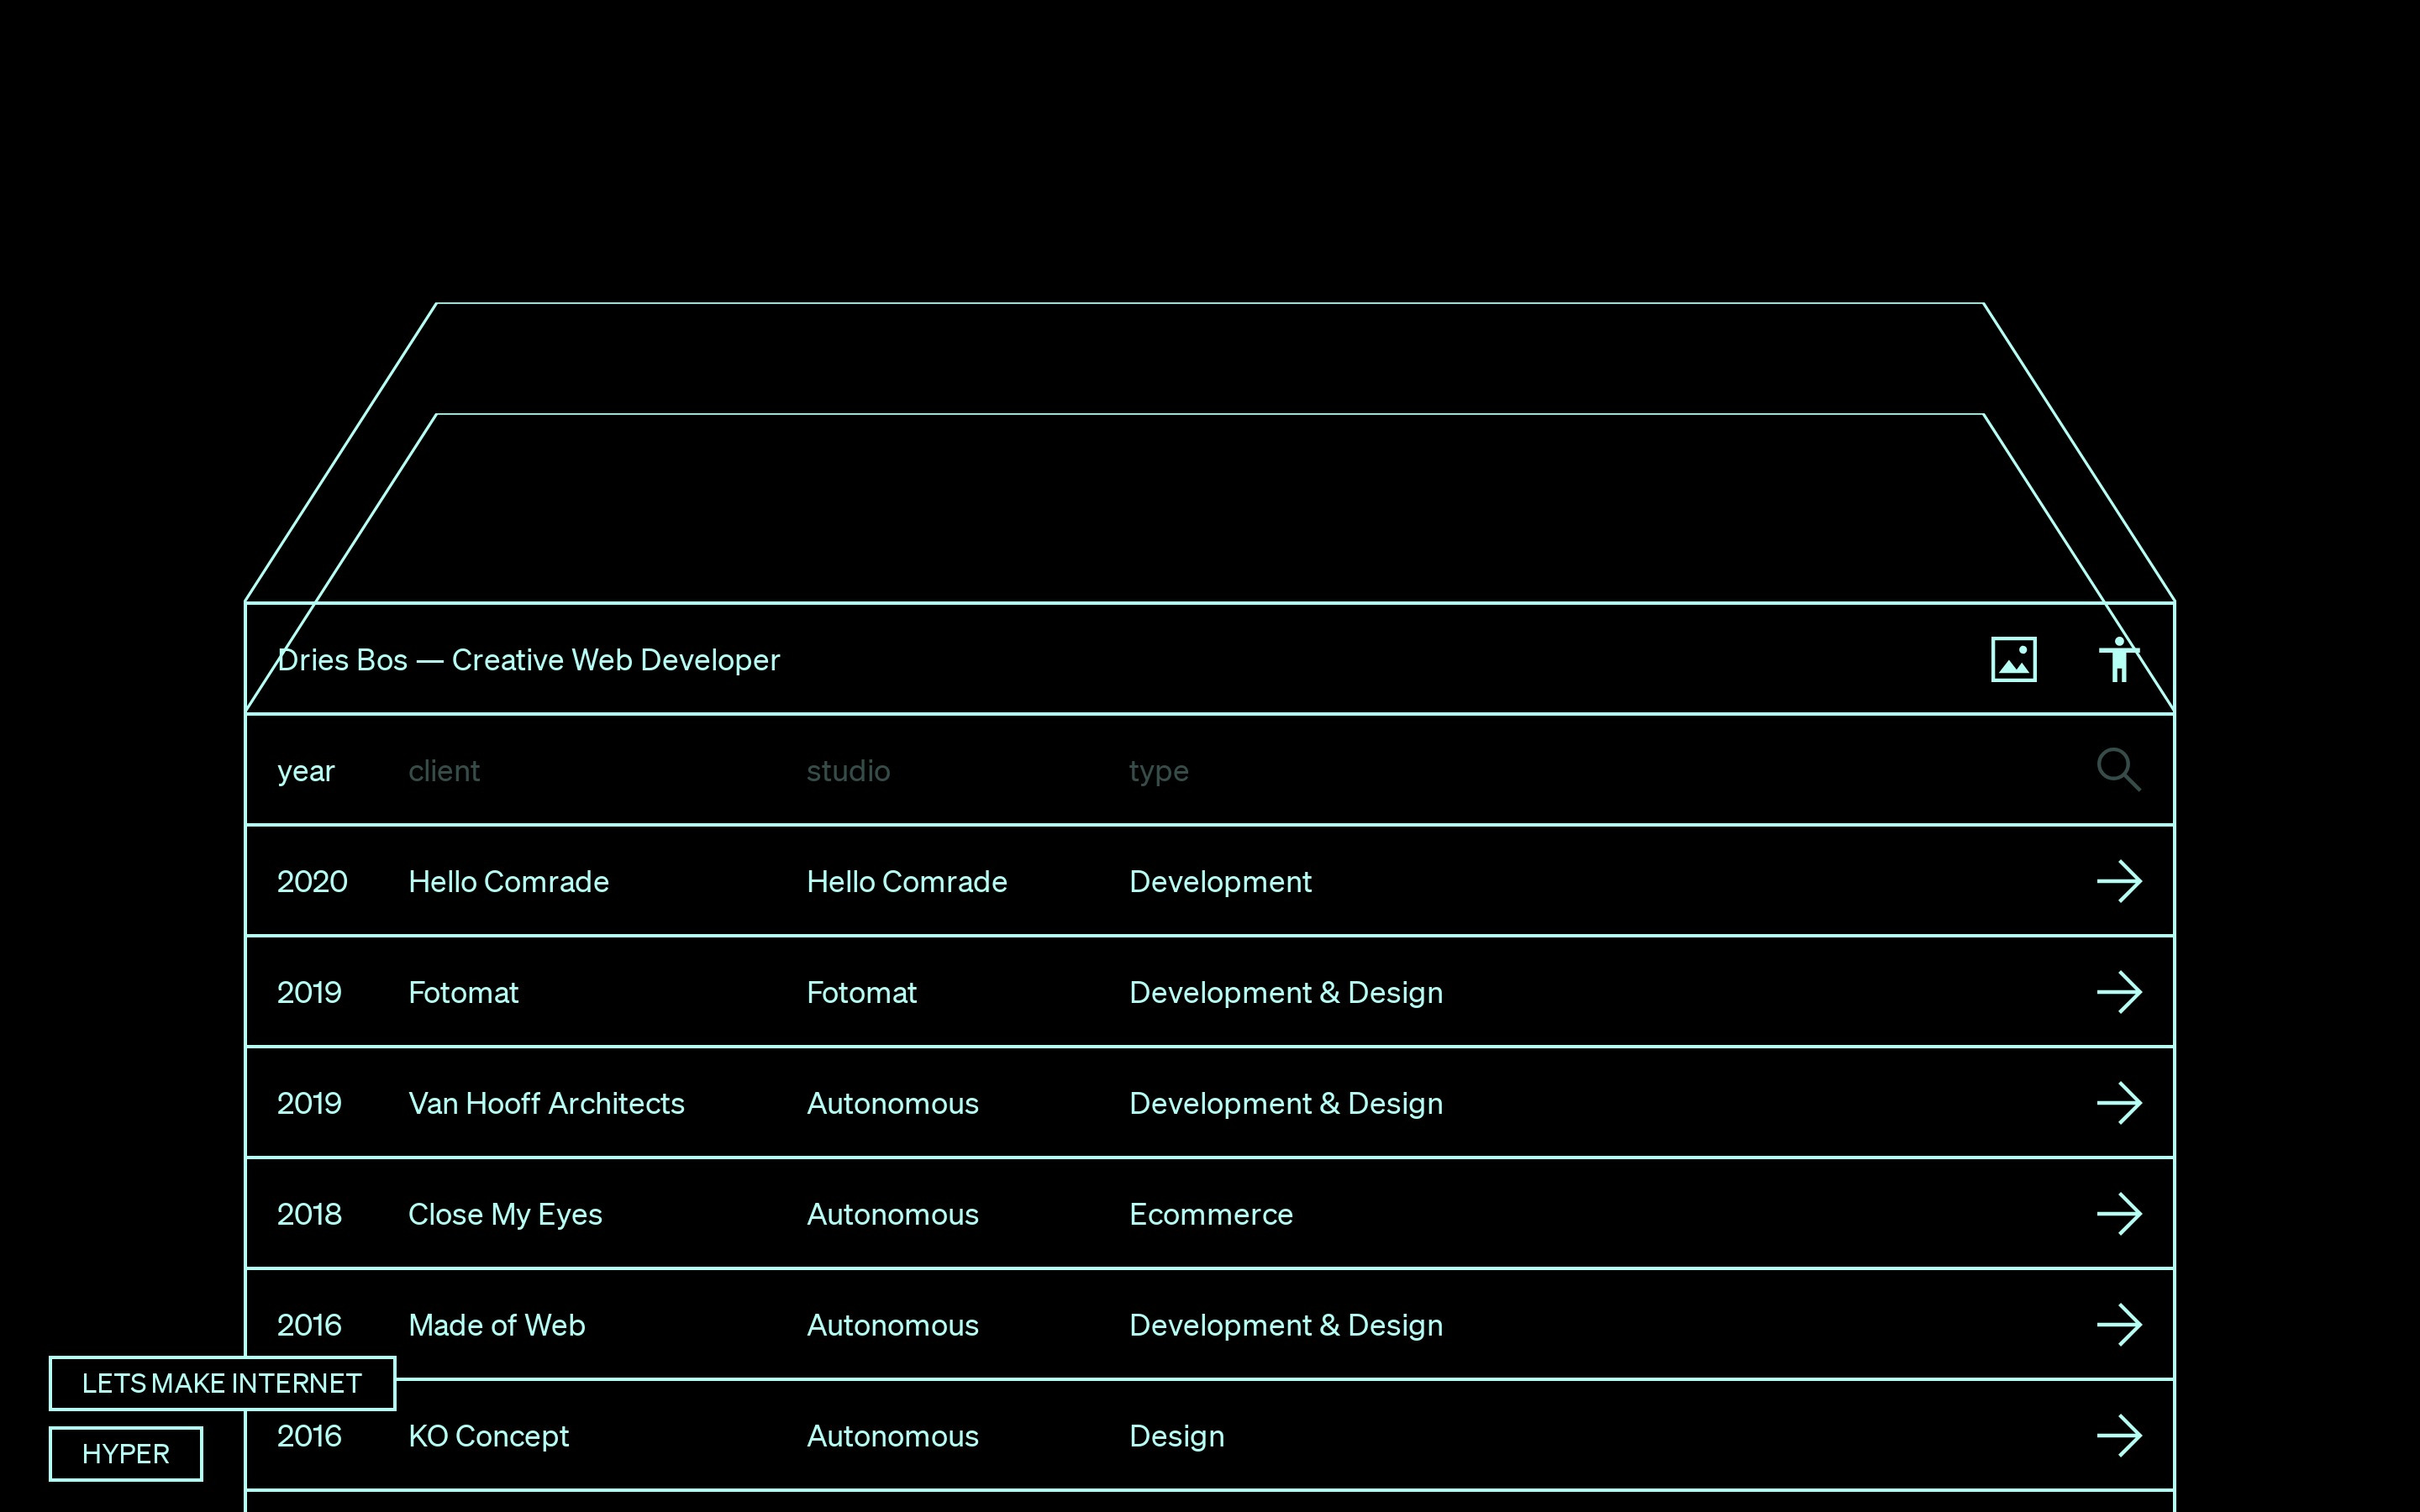Click the Ecommerce type label
Viewport: 2420px width, 1512px height.
coord(1210,1215)
